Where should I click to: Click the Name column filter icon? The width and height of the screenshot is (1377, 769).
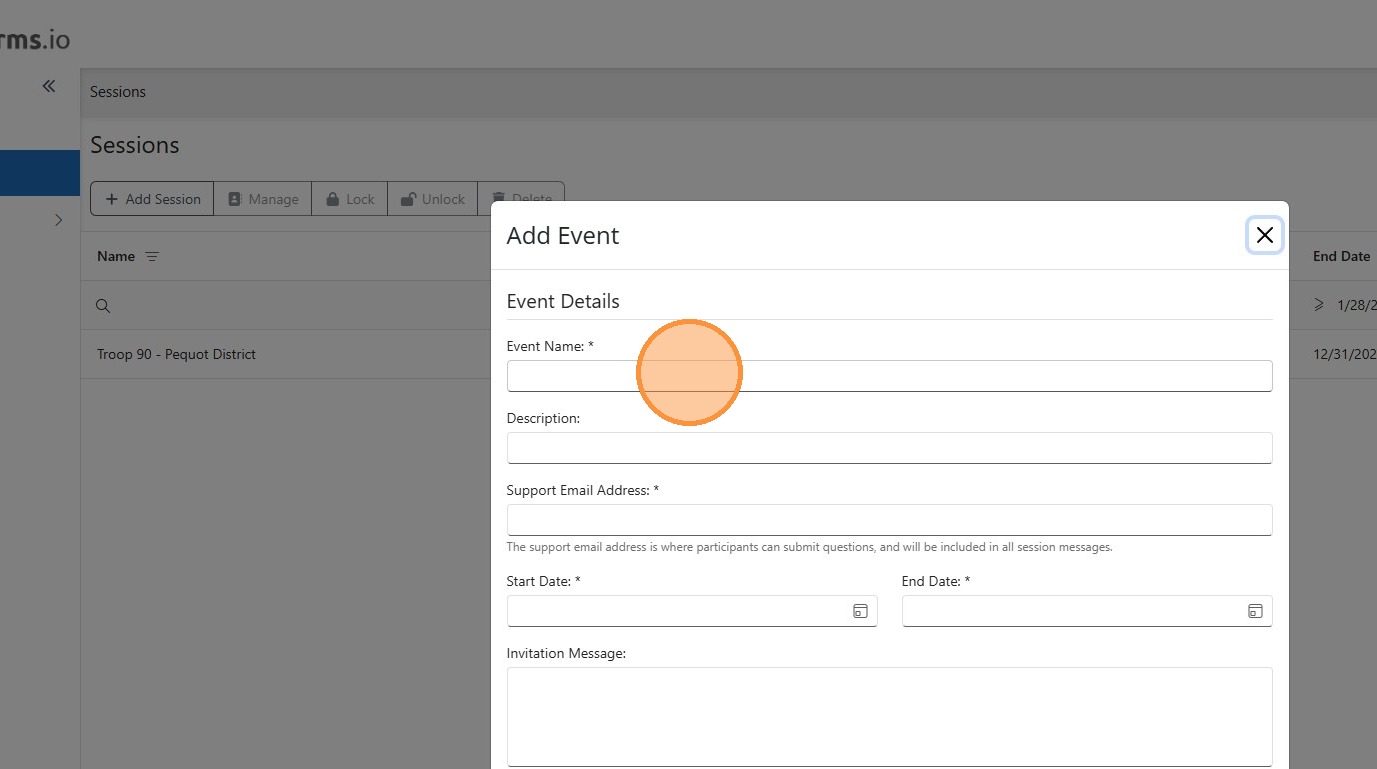[152, 257]
